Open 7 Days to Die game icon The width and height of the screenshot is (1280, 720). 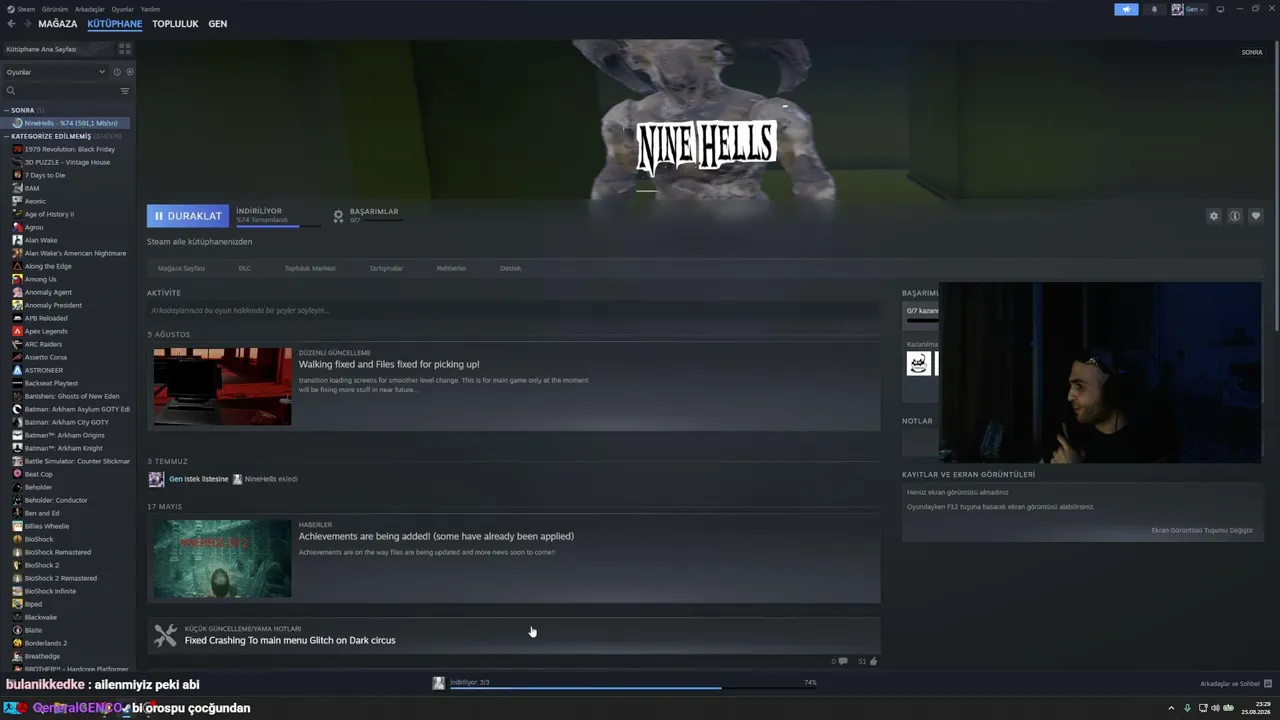click(17, 175)
